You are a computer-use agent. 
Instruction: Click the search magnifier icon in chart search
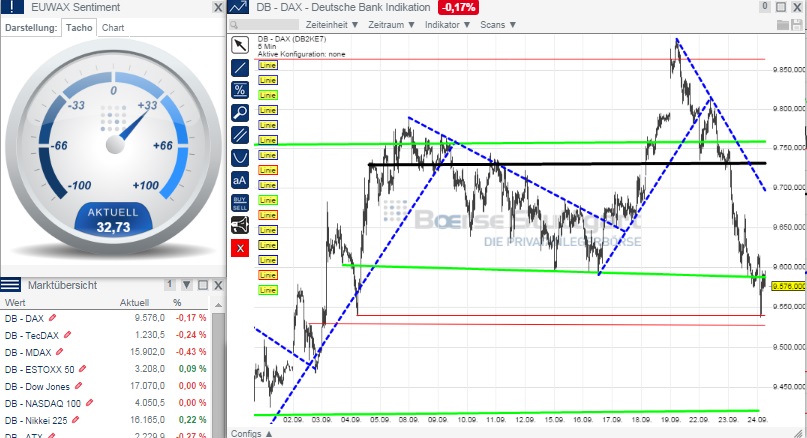[234, 25]
